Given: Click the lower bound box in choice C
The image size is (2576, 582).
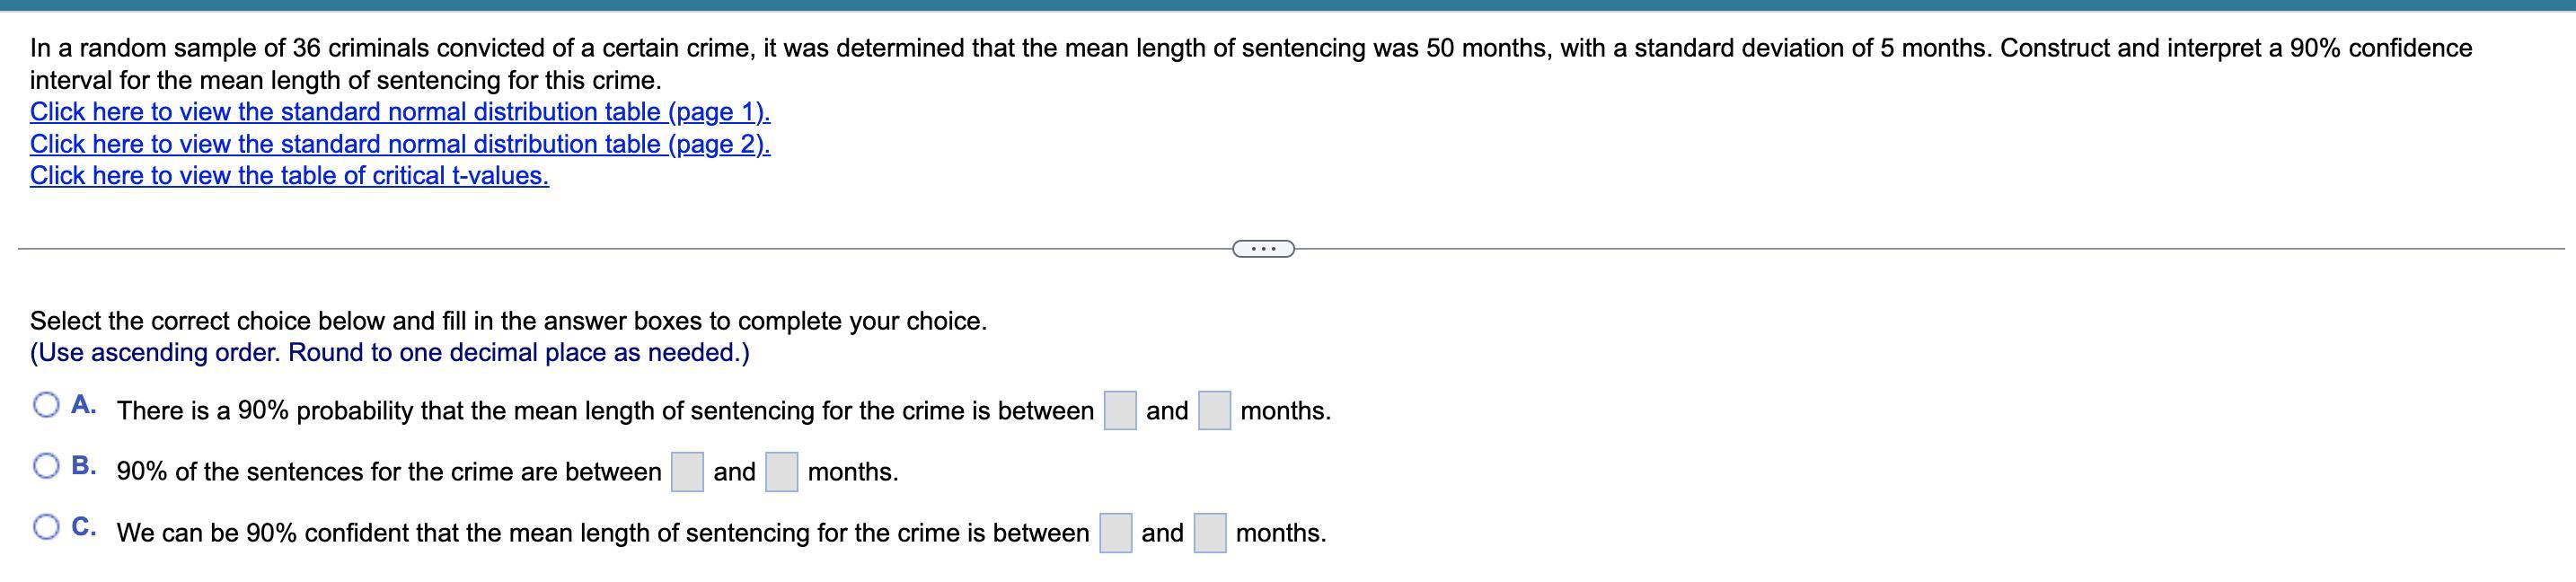Looking at the screenshot, I should [x=1115, y=533].
